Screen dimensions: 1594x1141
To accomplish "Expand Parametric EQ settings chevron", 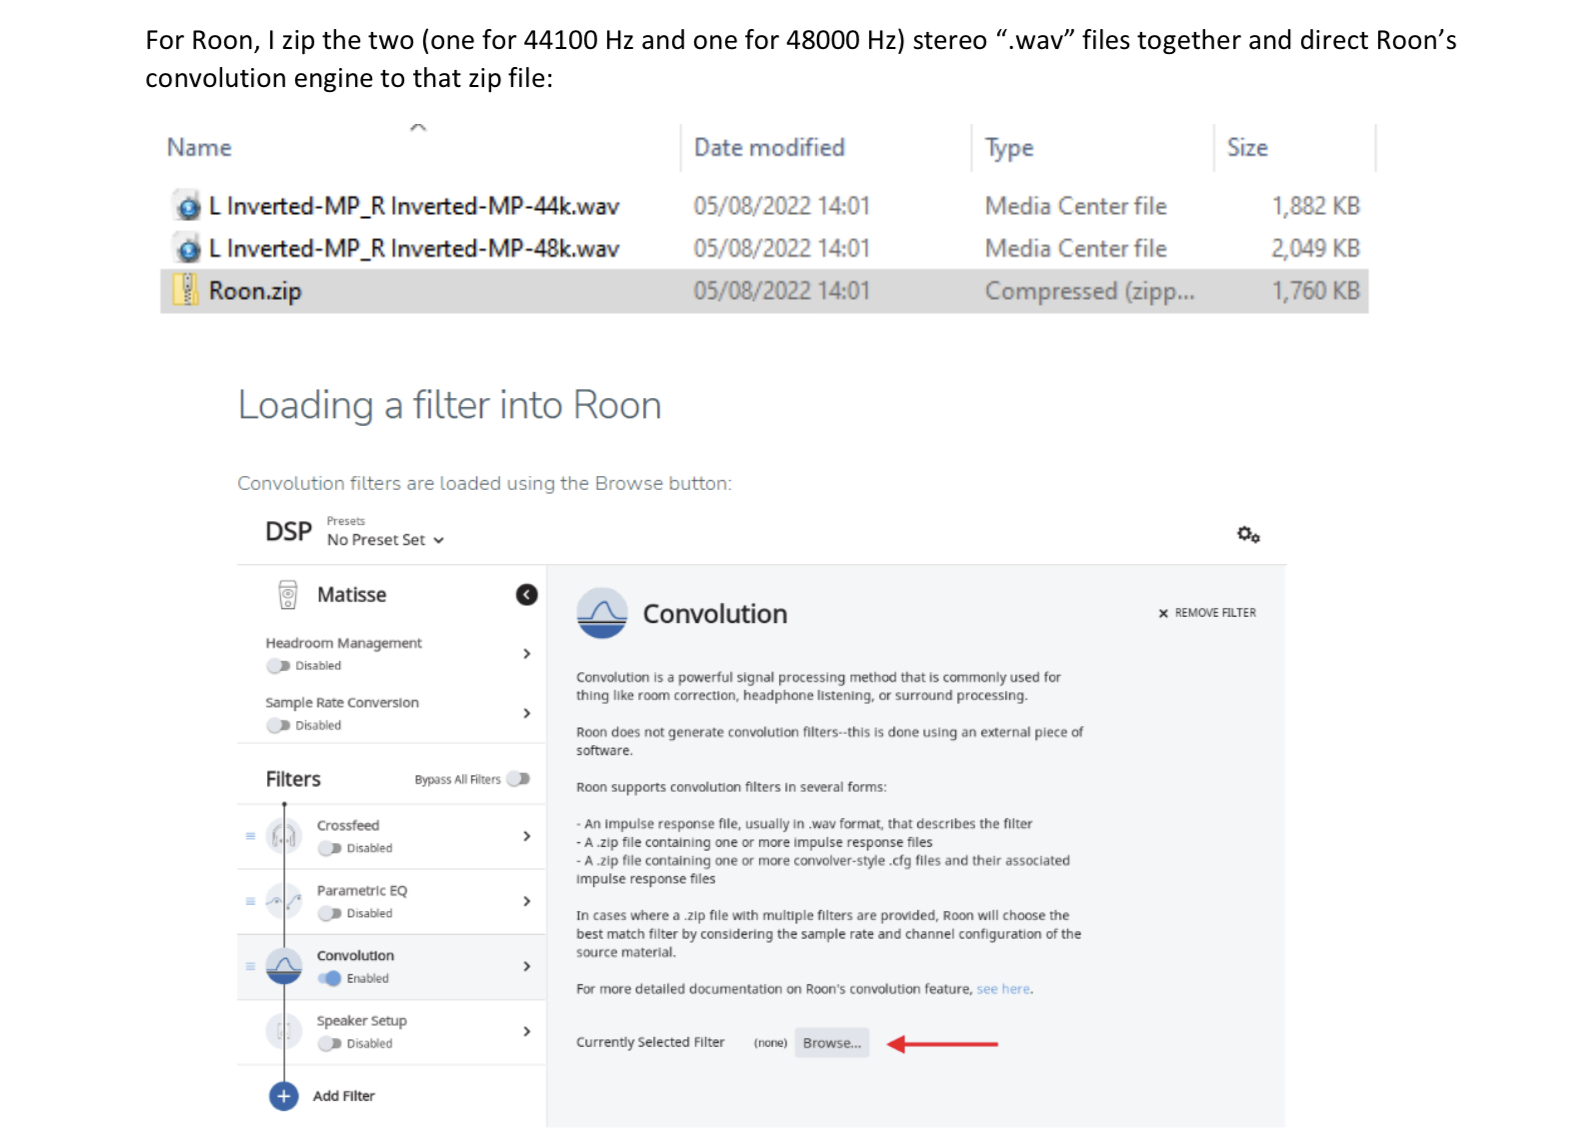I will (x=527, y=901).
